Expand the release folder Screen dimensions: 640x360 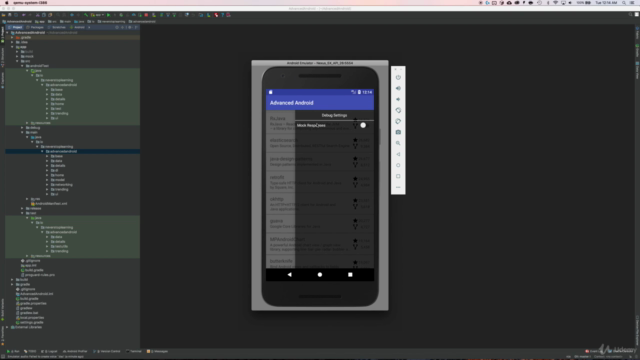22,208
